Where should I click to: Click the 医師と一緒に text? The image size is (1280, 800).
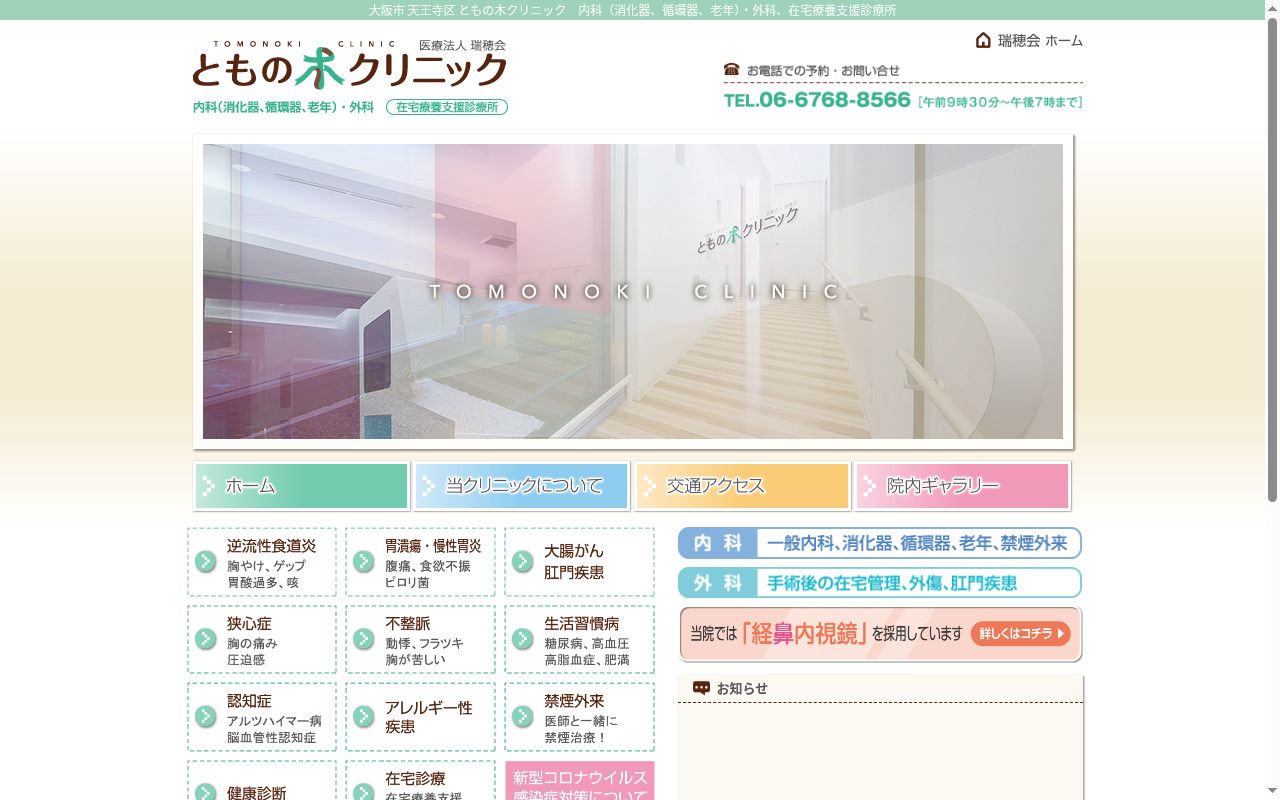[581, 721]
